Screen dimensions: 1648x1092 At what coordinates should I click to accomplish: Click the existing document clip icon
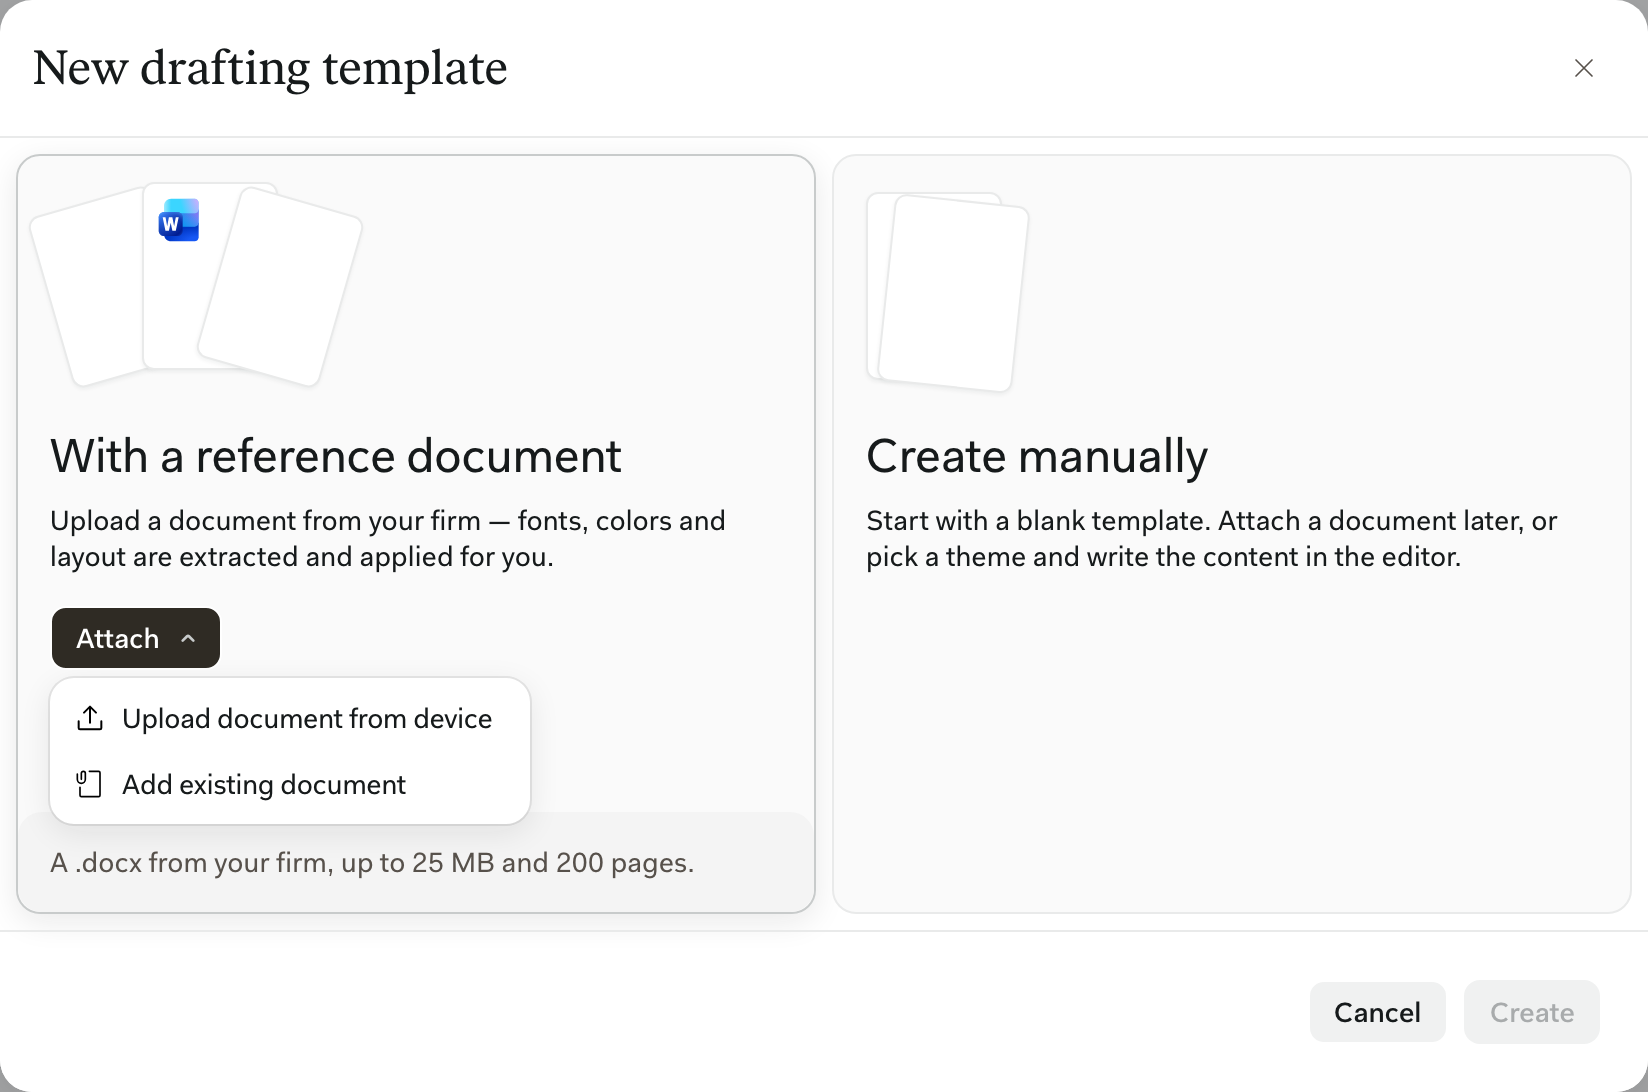pos(90,784)
